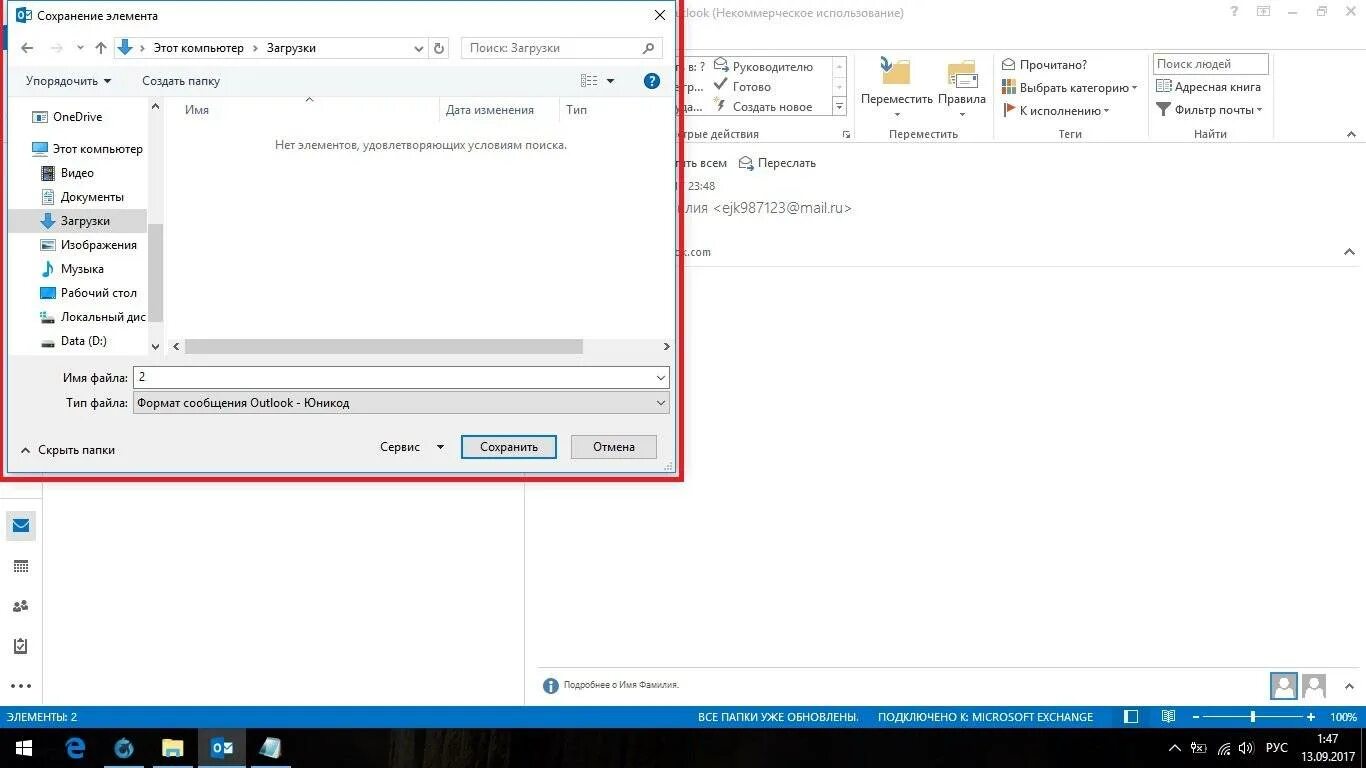
Task: Open the Windows Start menu
Action: point(24,748)
